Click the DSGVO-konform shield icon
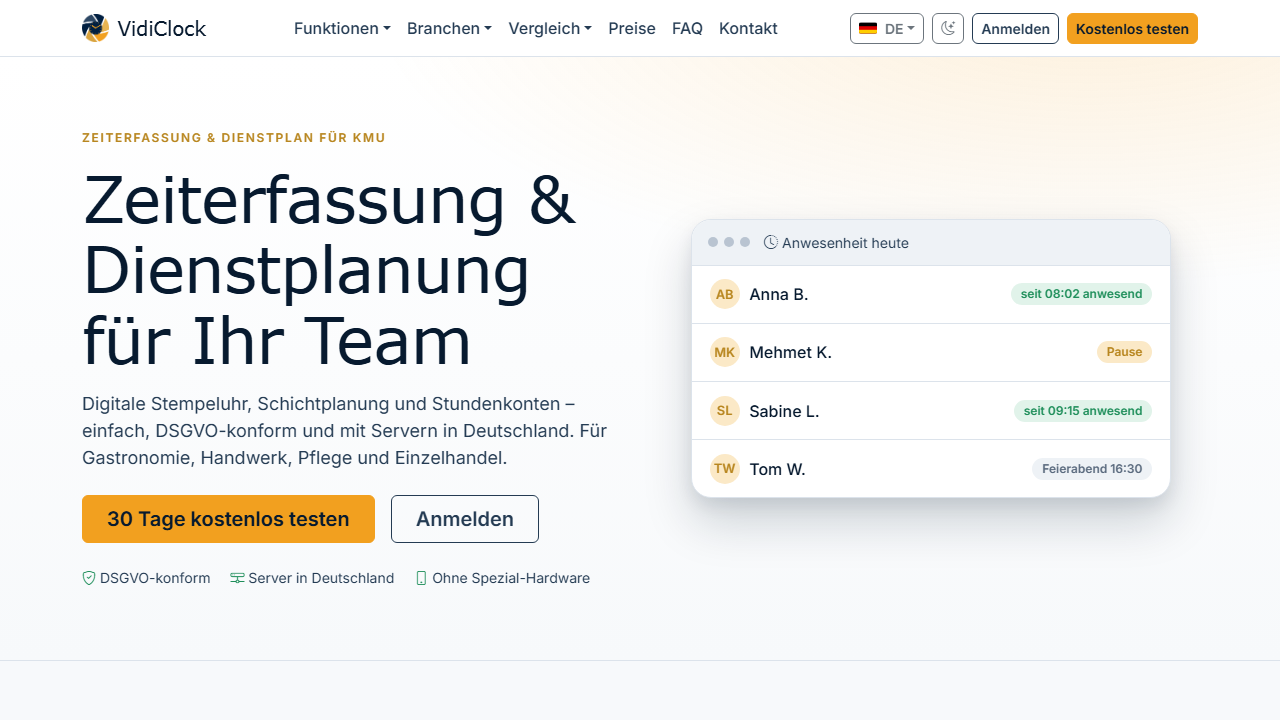 (89, 578)
